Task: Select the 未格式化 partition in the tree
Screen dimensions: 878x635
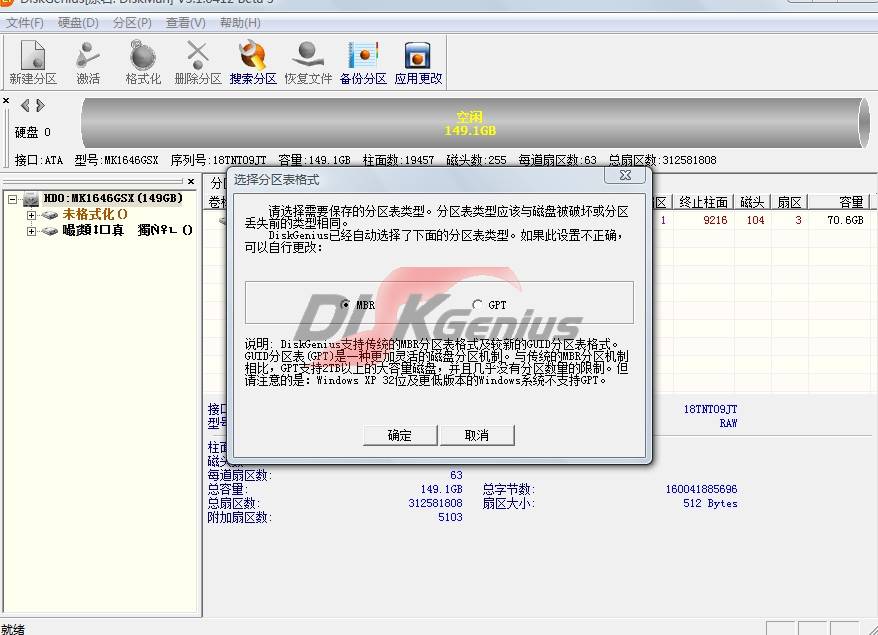Action: 95,214
